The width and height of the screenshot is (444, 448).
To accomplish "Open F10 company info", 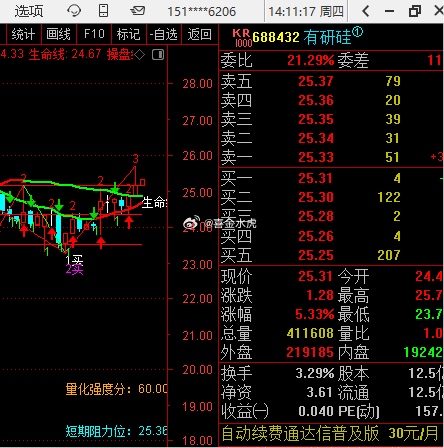I will [94, 34].
